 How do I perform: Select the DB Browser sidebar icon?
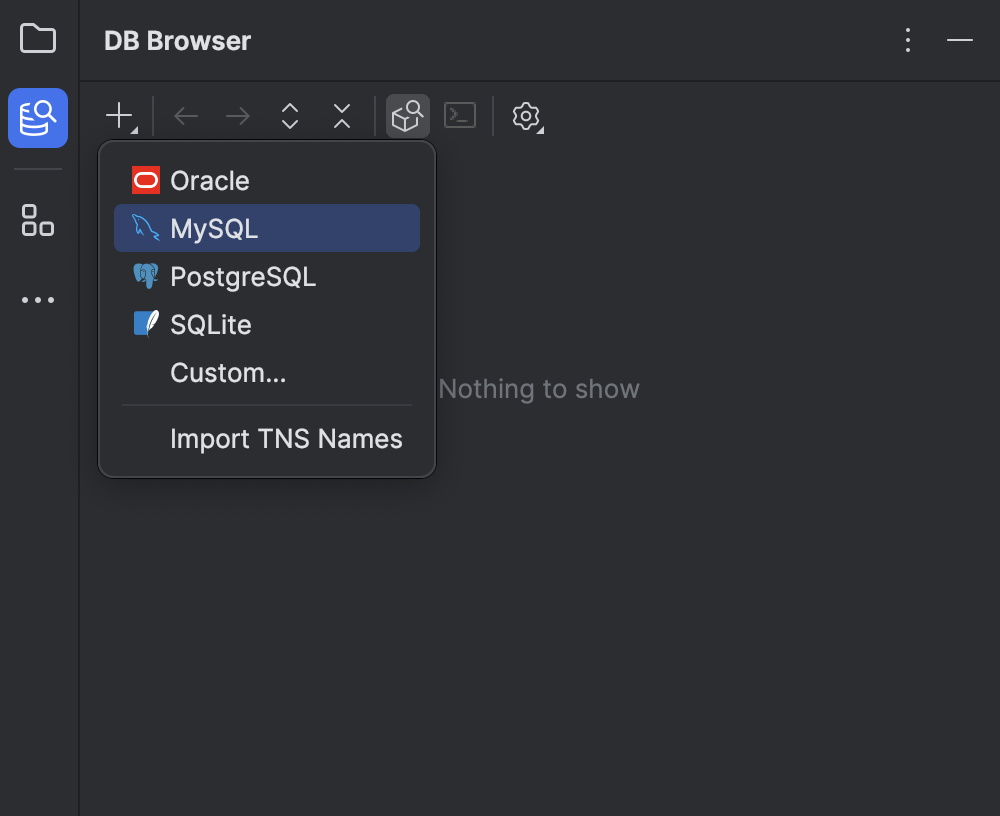point(37,118)
